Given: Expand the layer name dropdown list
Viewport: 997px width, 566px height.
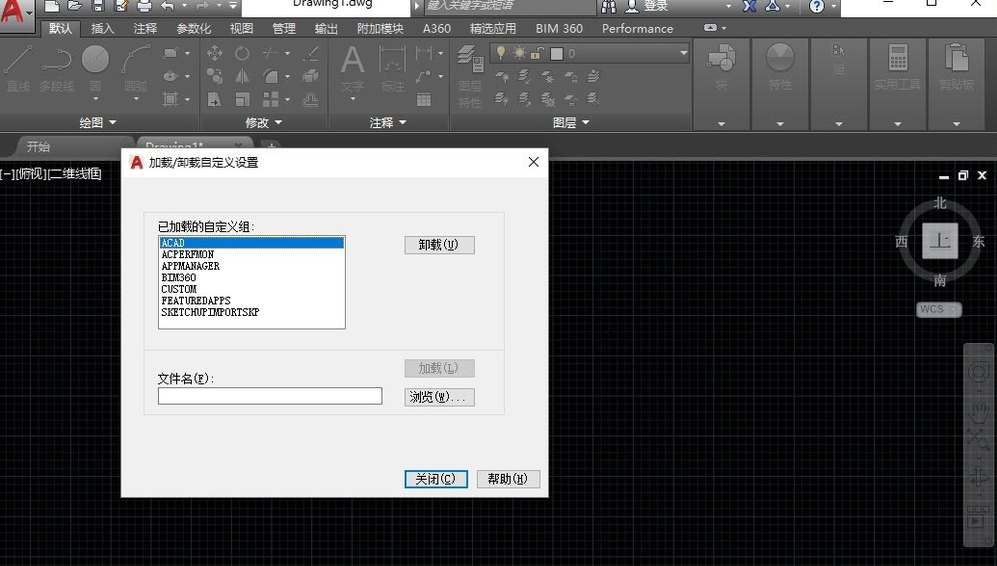Looking at the screenshot, I should pyautogui.click(x=684, y=53).
